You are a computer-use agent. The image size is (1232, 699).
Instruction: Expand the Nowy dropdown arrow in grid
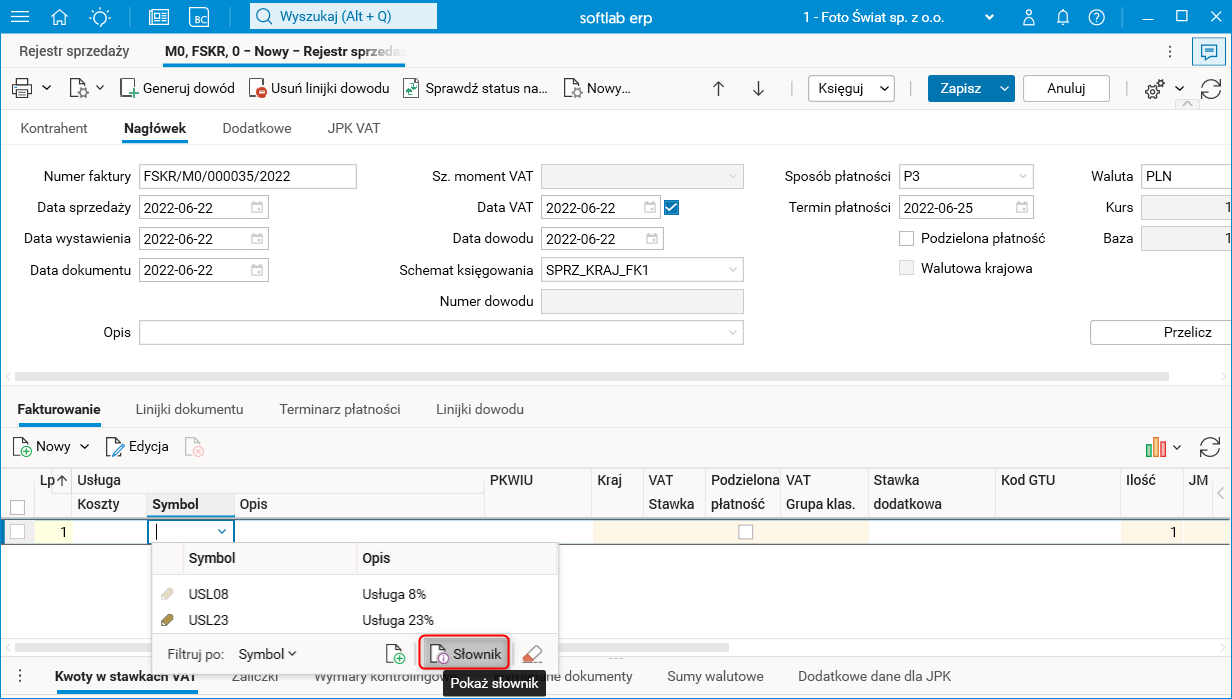[x=84, y=446]
